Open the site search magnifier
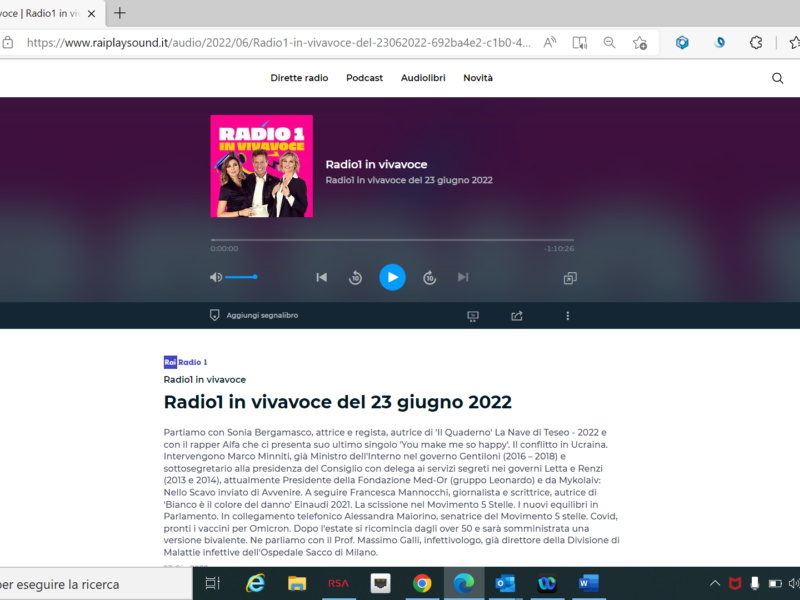The image size is (800, 600). point(778,78)
